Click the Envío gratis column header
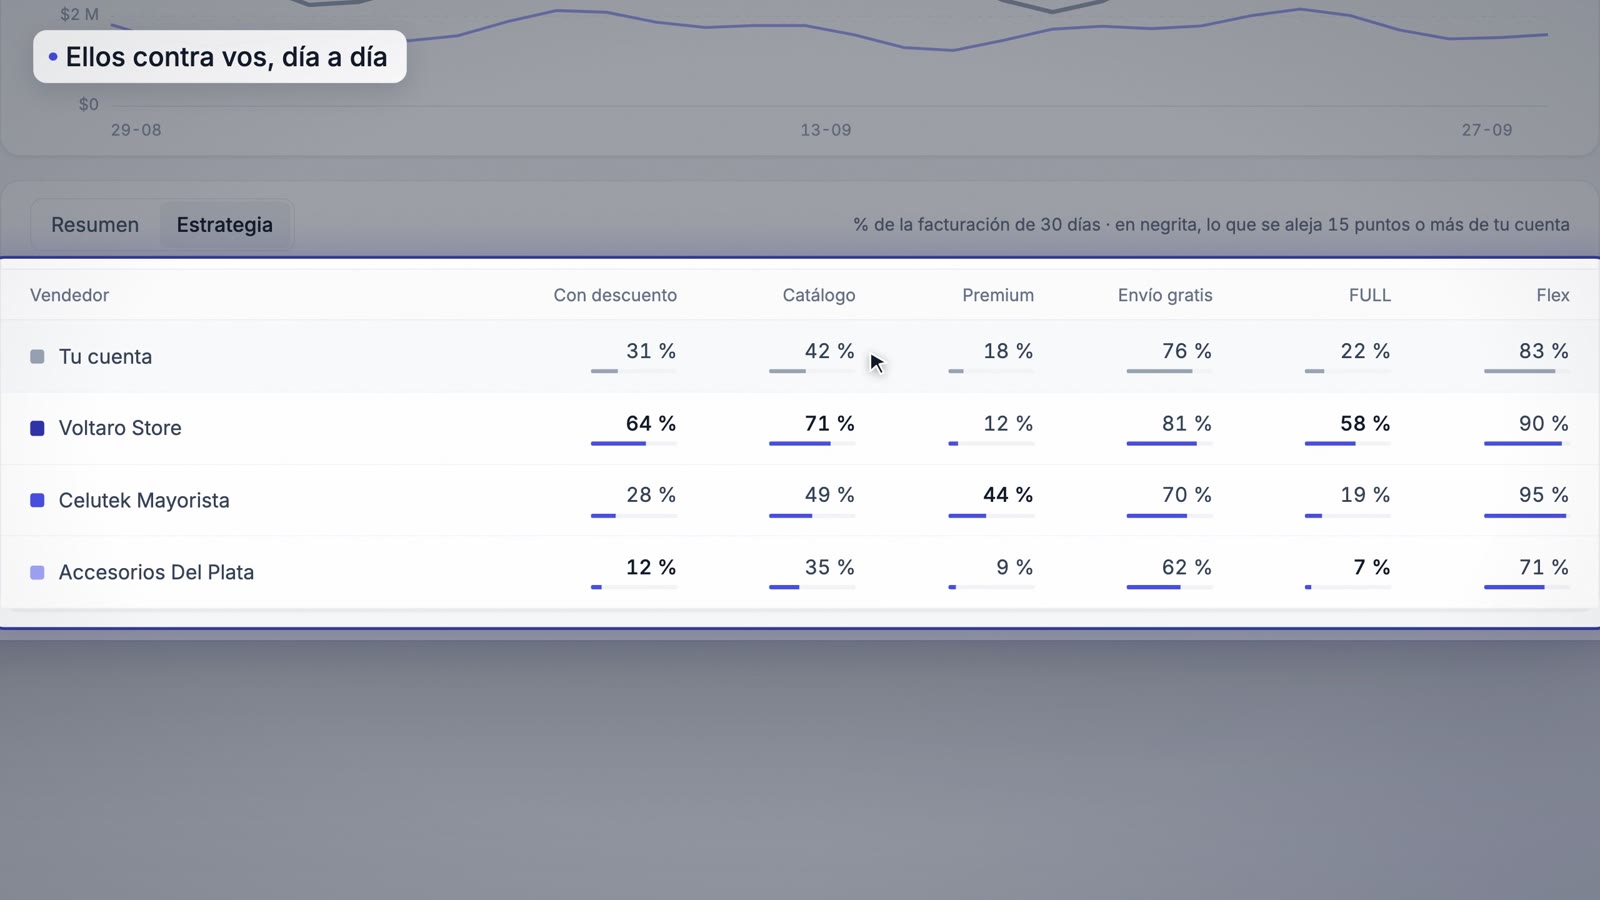The image size is (1600, 900). pos(1165,295)
